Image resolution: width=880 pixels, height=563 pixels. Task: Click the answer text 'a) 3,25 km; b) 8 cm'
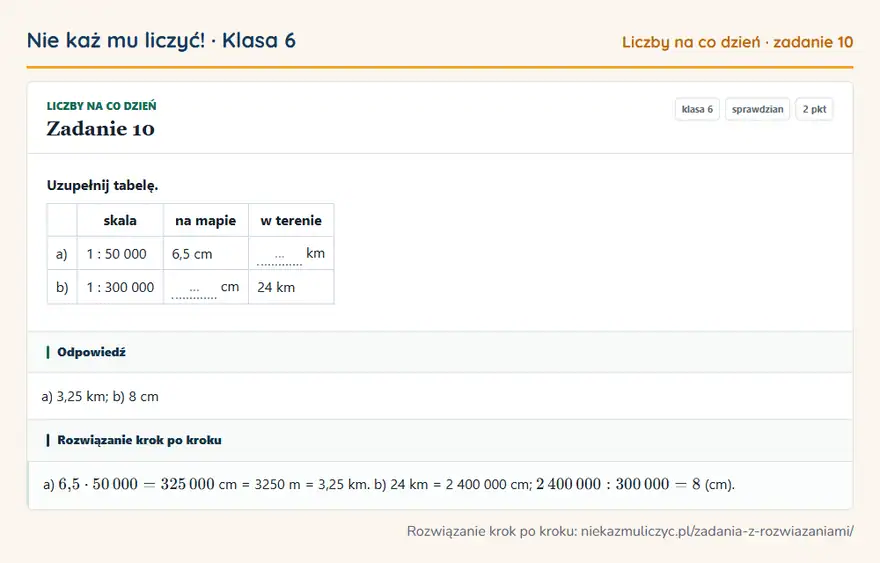pyautogui.click(x=100, y=396)
